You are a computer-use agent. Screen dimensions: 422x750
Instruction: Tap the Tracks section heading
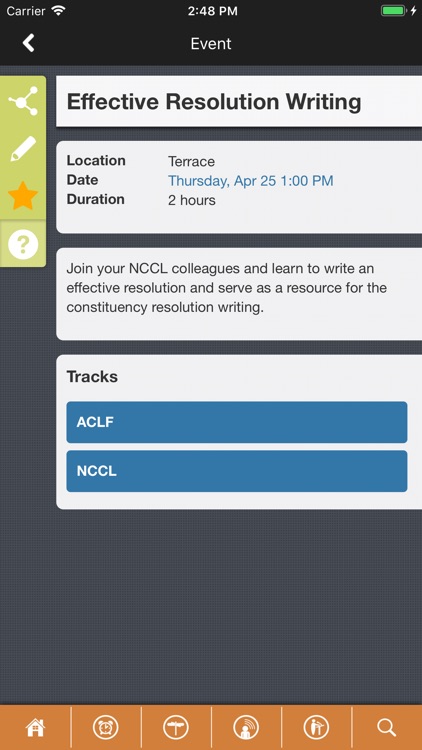92,376
